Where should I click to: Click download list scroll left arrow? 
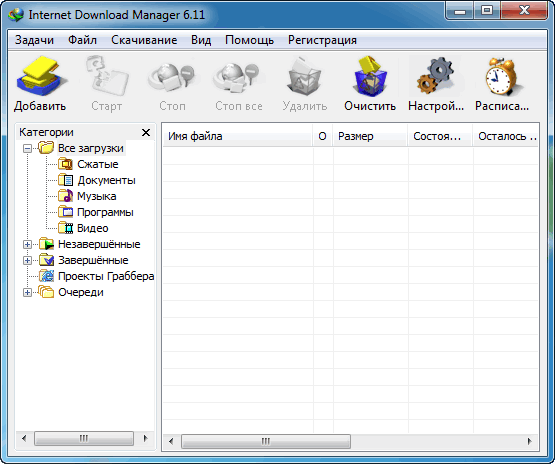click(171, 441)
